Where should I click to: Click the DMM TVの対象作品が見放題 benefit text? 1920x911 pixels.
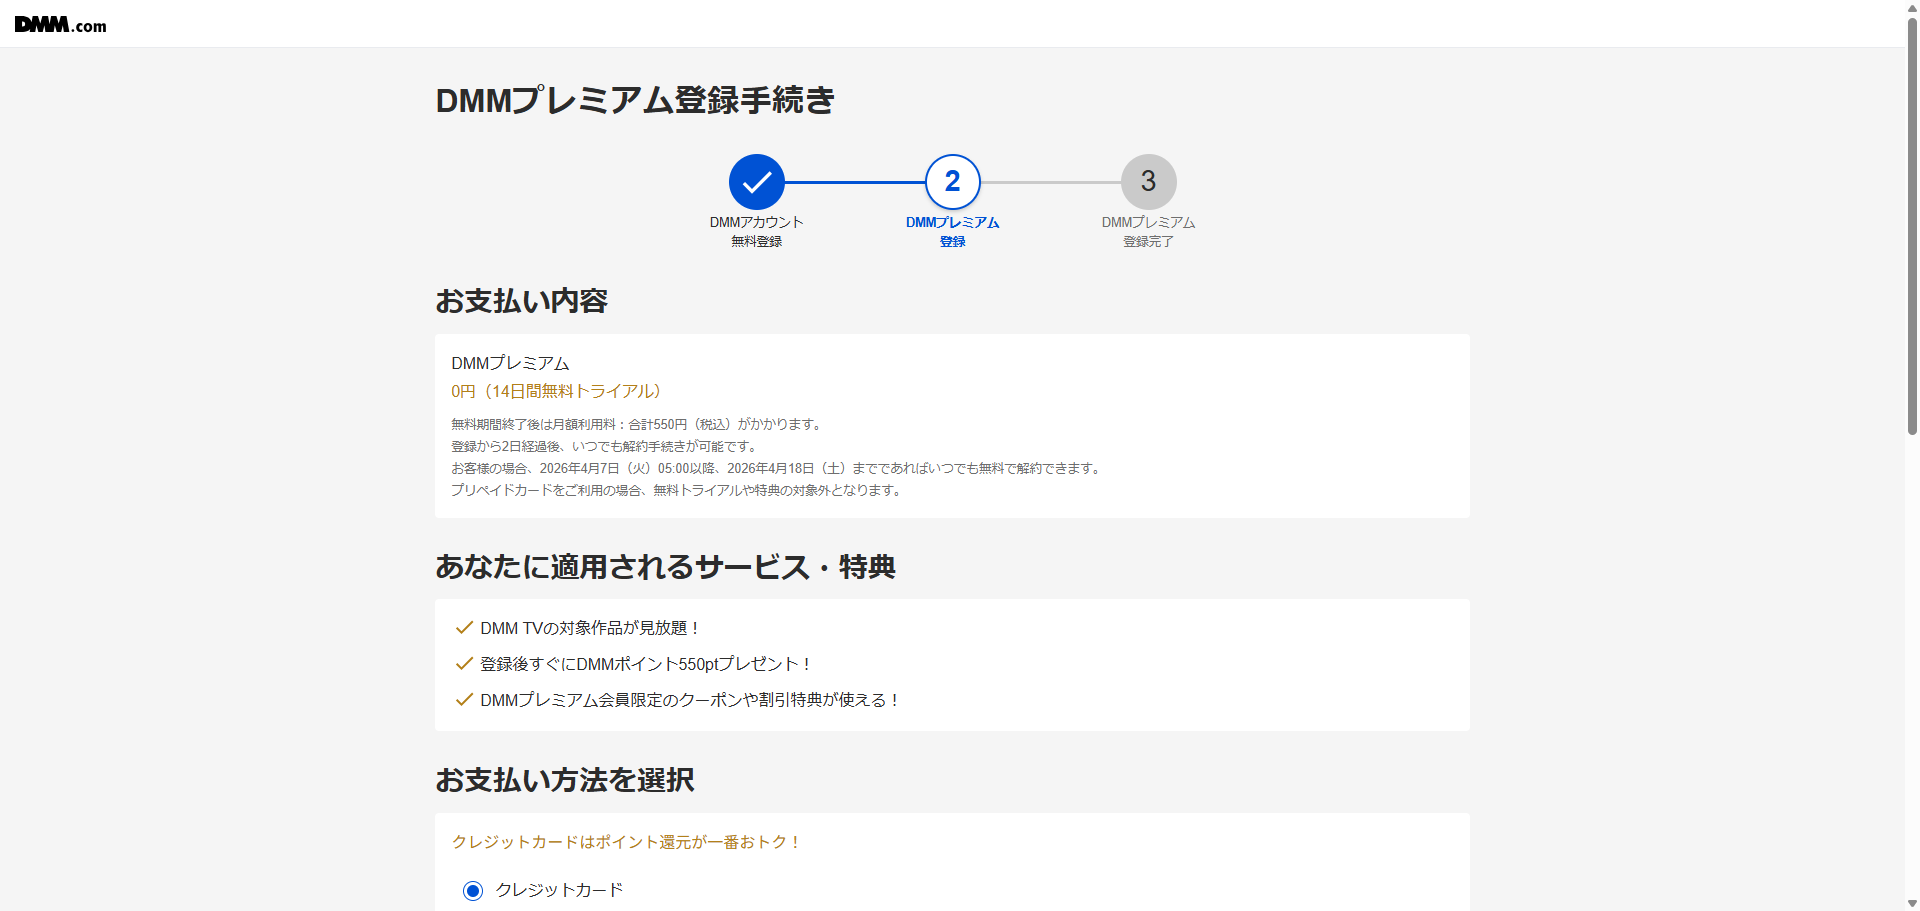(x=589, y=628)
